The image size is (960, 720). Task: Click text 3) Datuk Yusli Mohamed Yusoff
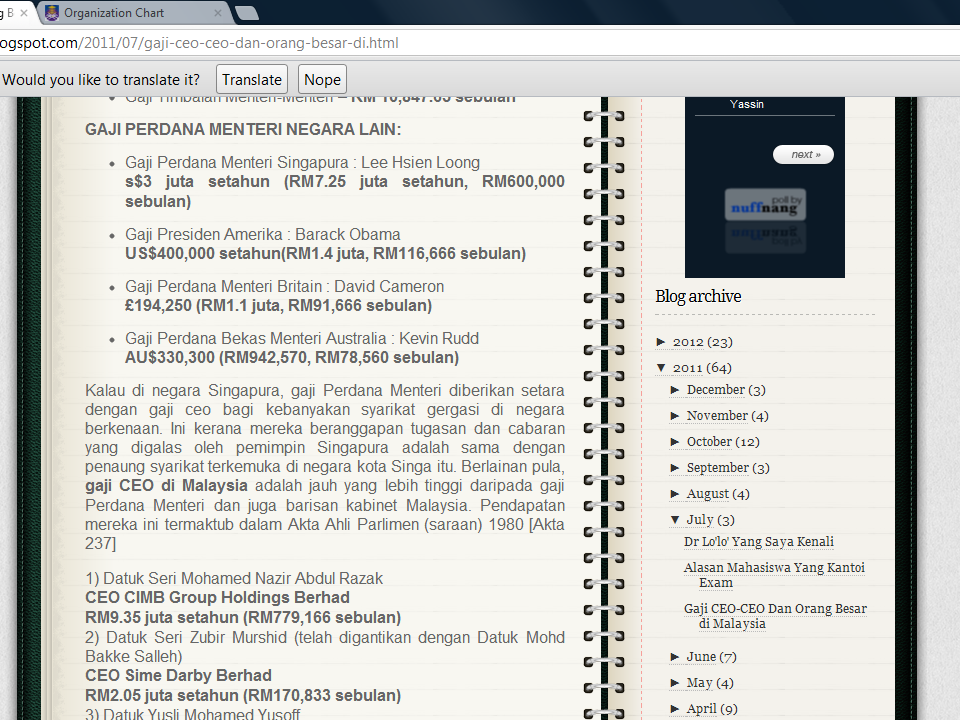(x=193, y=714)
